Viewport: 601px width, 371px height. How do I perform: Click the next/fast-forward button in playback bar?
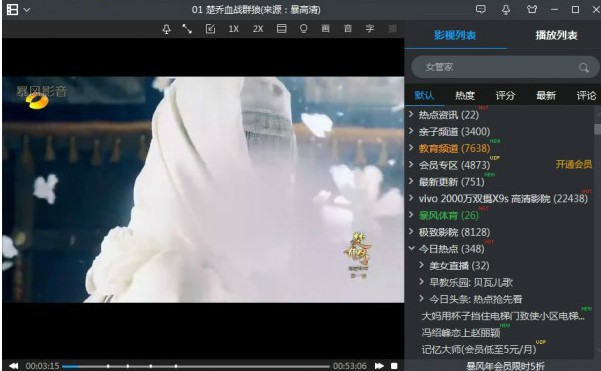tap(379, 366)
